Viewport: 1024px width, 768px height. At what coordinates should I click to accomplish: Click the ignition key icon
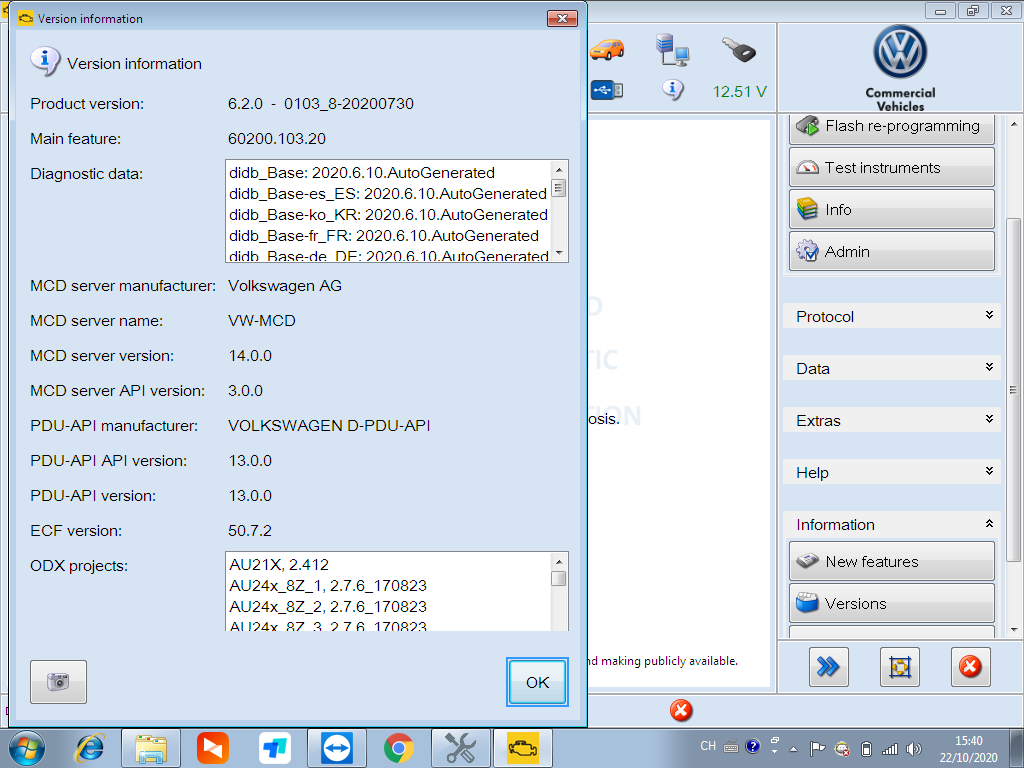click(x=739, y=50)
